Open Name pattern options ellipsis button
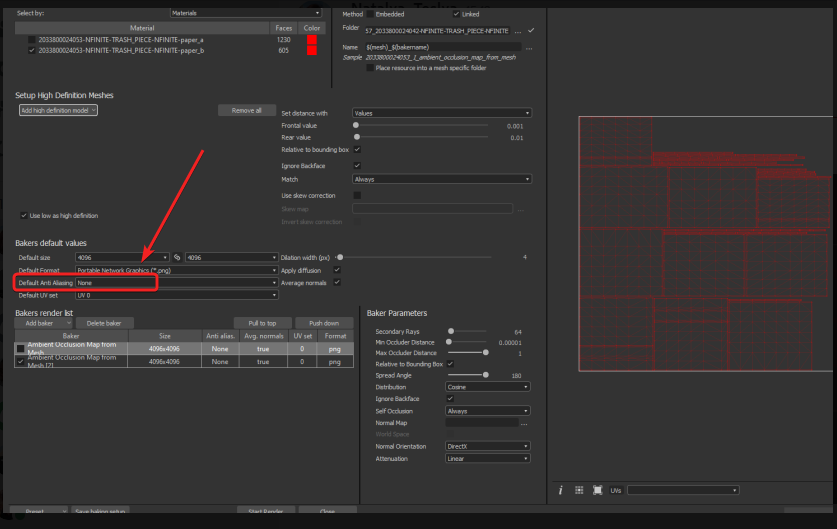 [528, 48]
